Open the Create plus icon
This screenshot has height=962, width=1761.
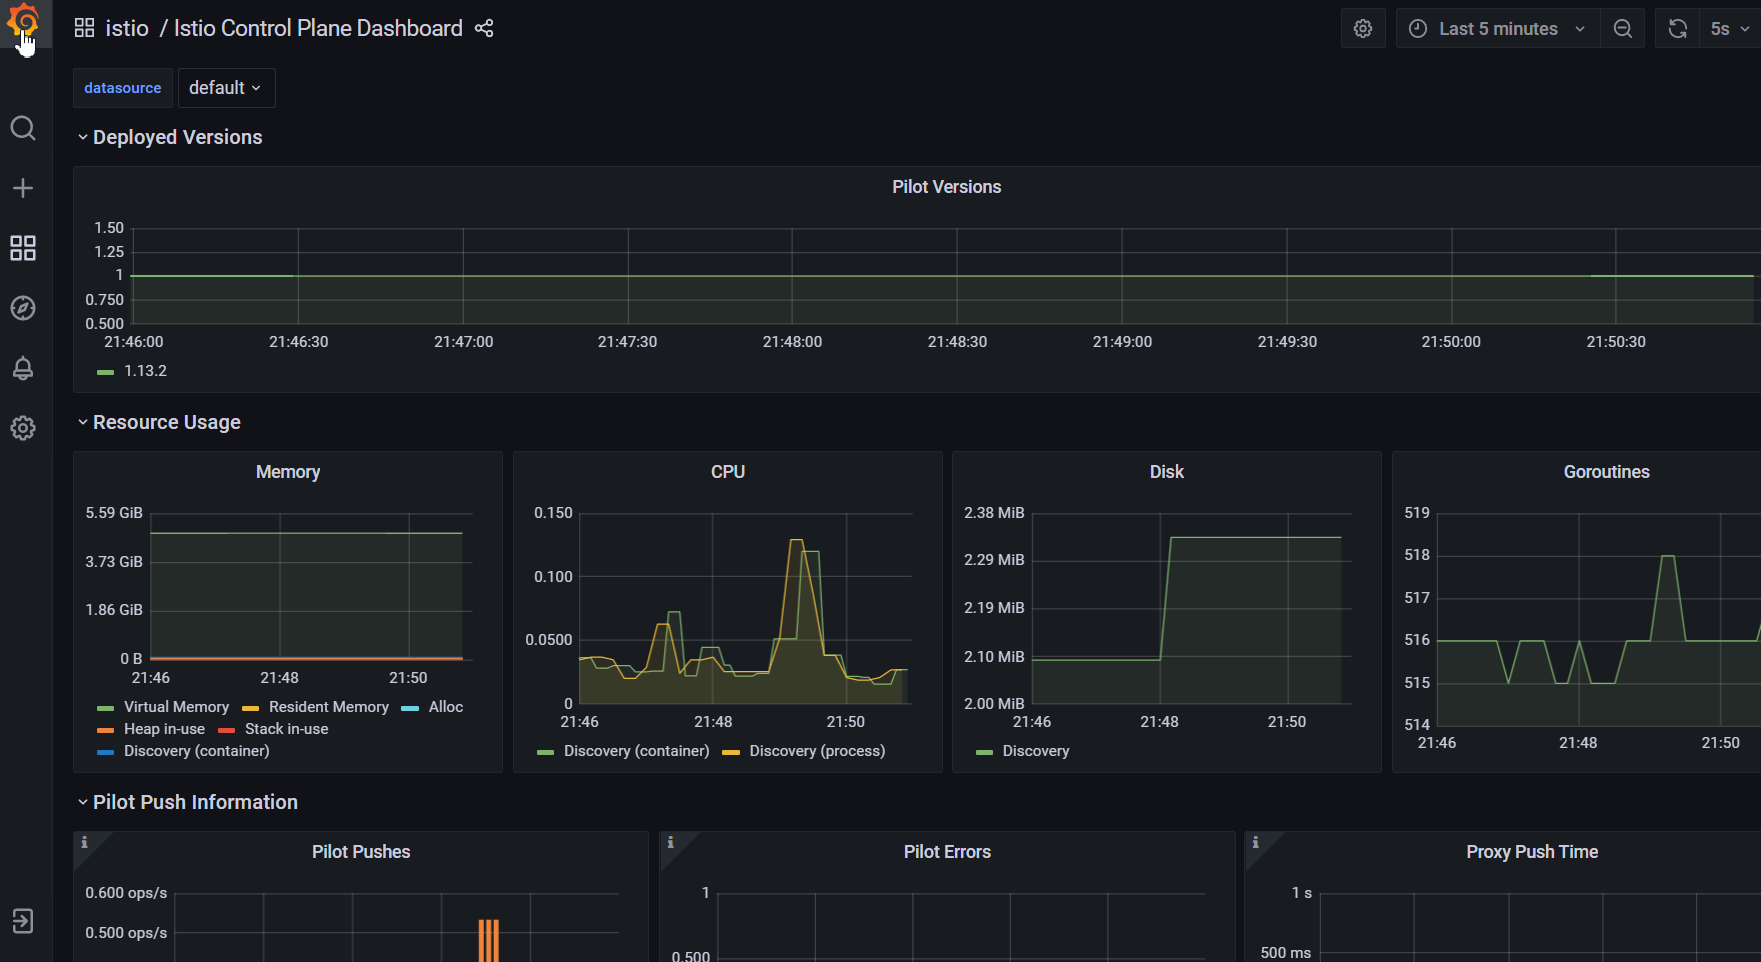23,188
